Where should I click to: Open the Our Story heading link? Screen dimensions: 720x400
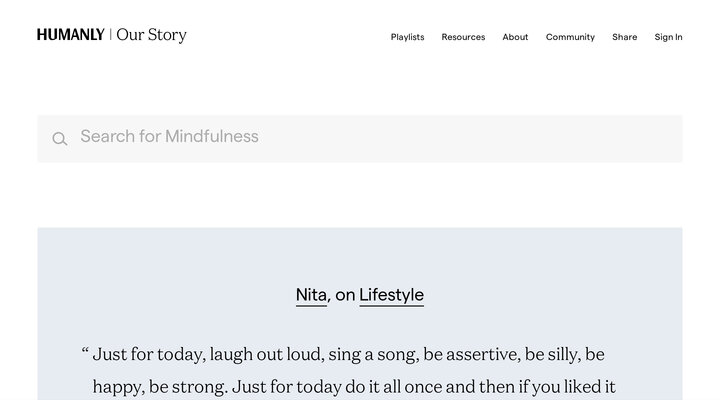pos(151,35)
